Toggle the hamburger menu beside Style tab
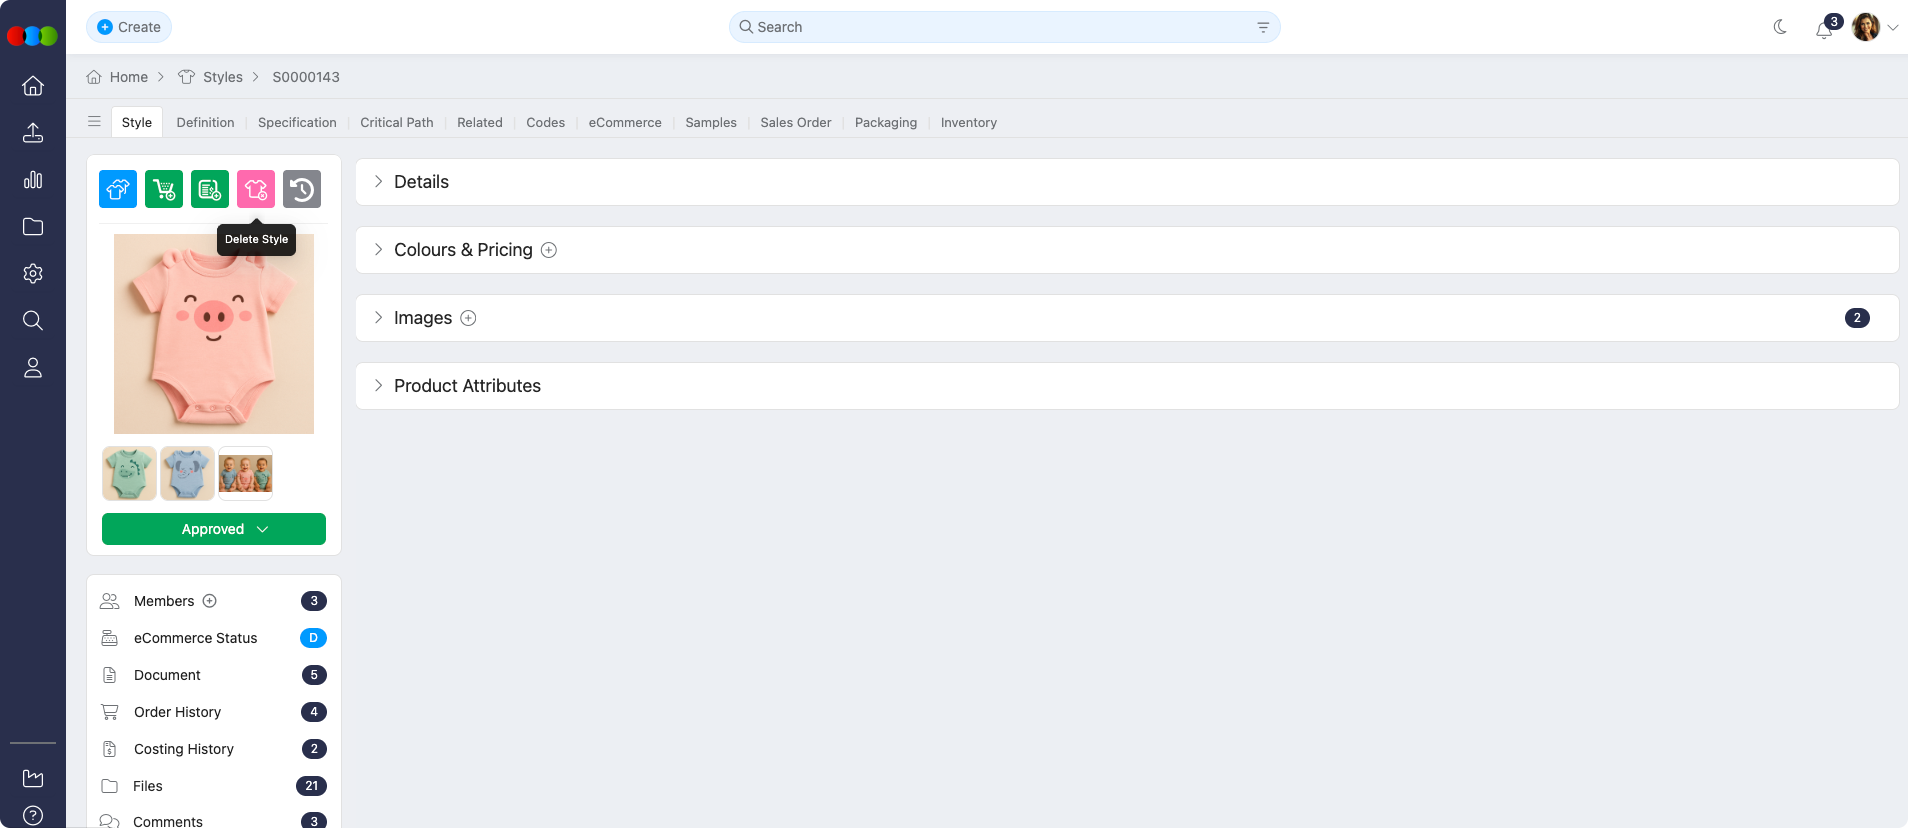Screen dimensions: 1908x828 coord(94,122)
